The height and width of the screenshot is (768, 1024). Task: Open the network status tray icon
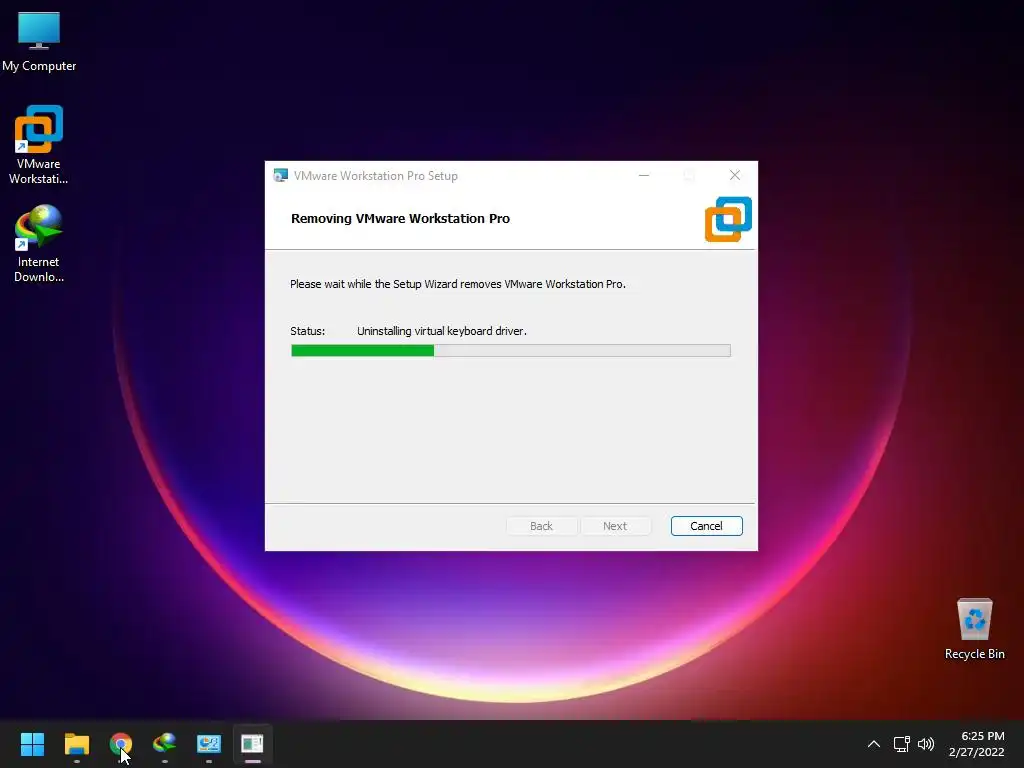pos(902,744)
